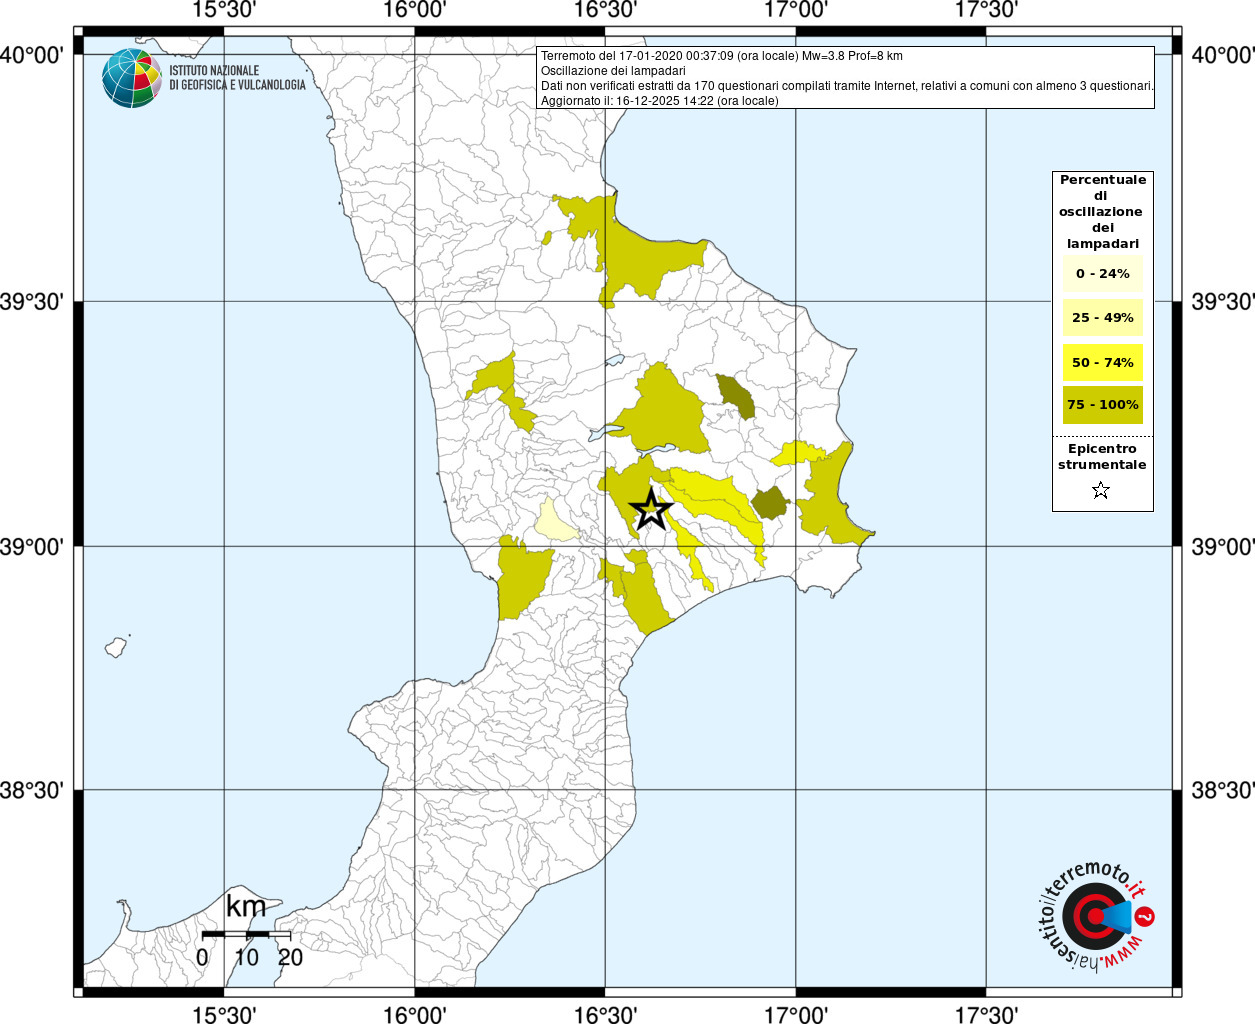The image size is (1255, 1024).
Task: Click the INGV globe logo
Action: [x=131, y=78]
